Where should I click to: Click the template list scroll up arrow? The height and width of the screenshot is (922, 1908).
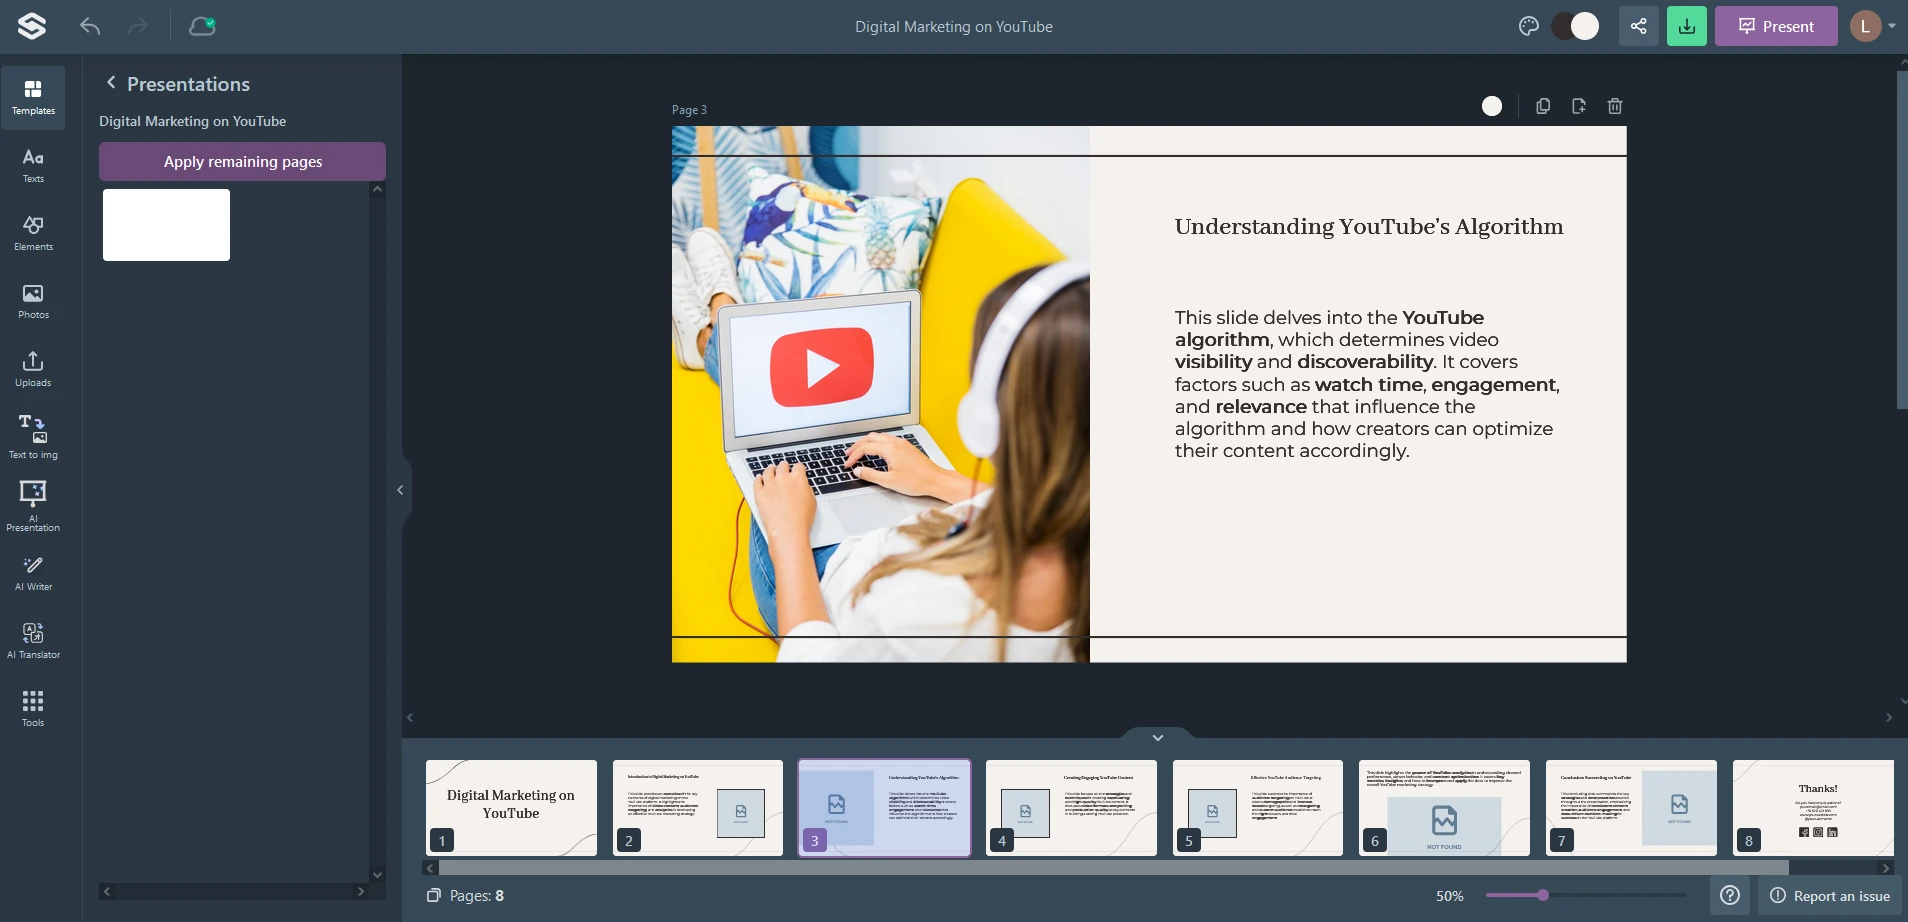(x=377, y=189)
